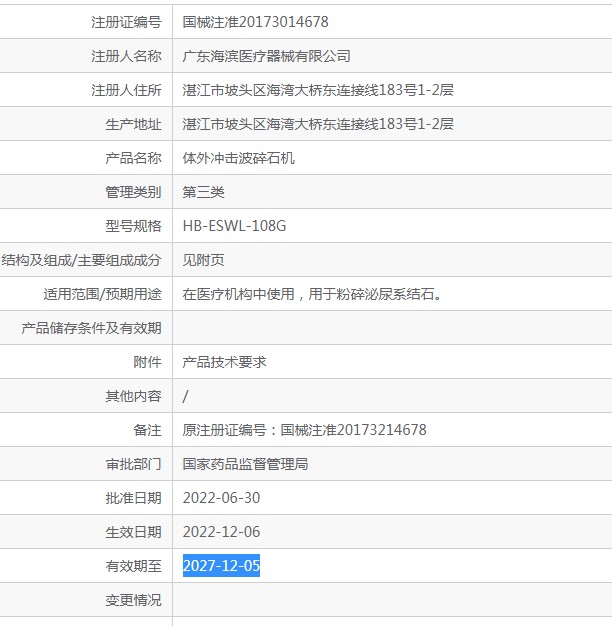Image resolution: width=612 pixels, height=626 pixels.
Task: Click the 产品储存条件及有效期 label
Action: 91,328
